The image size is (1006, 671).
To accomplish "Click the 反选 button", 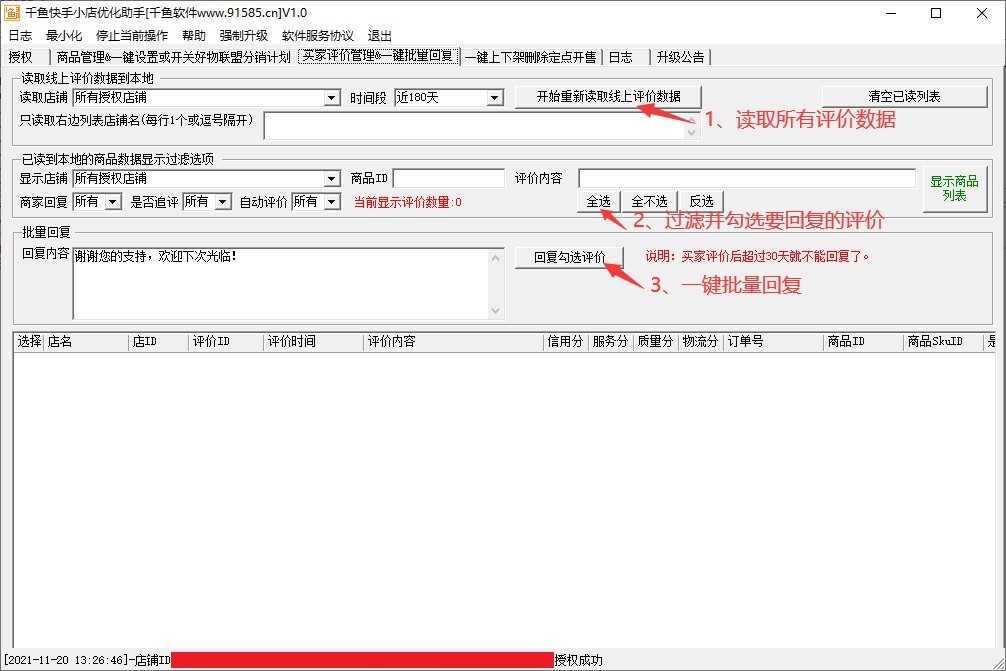I will 701,201.
